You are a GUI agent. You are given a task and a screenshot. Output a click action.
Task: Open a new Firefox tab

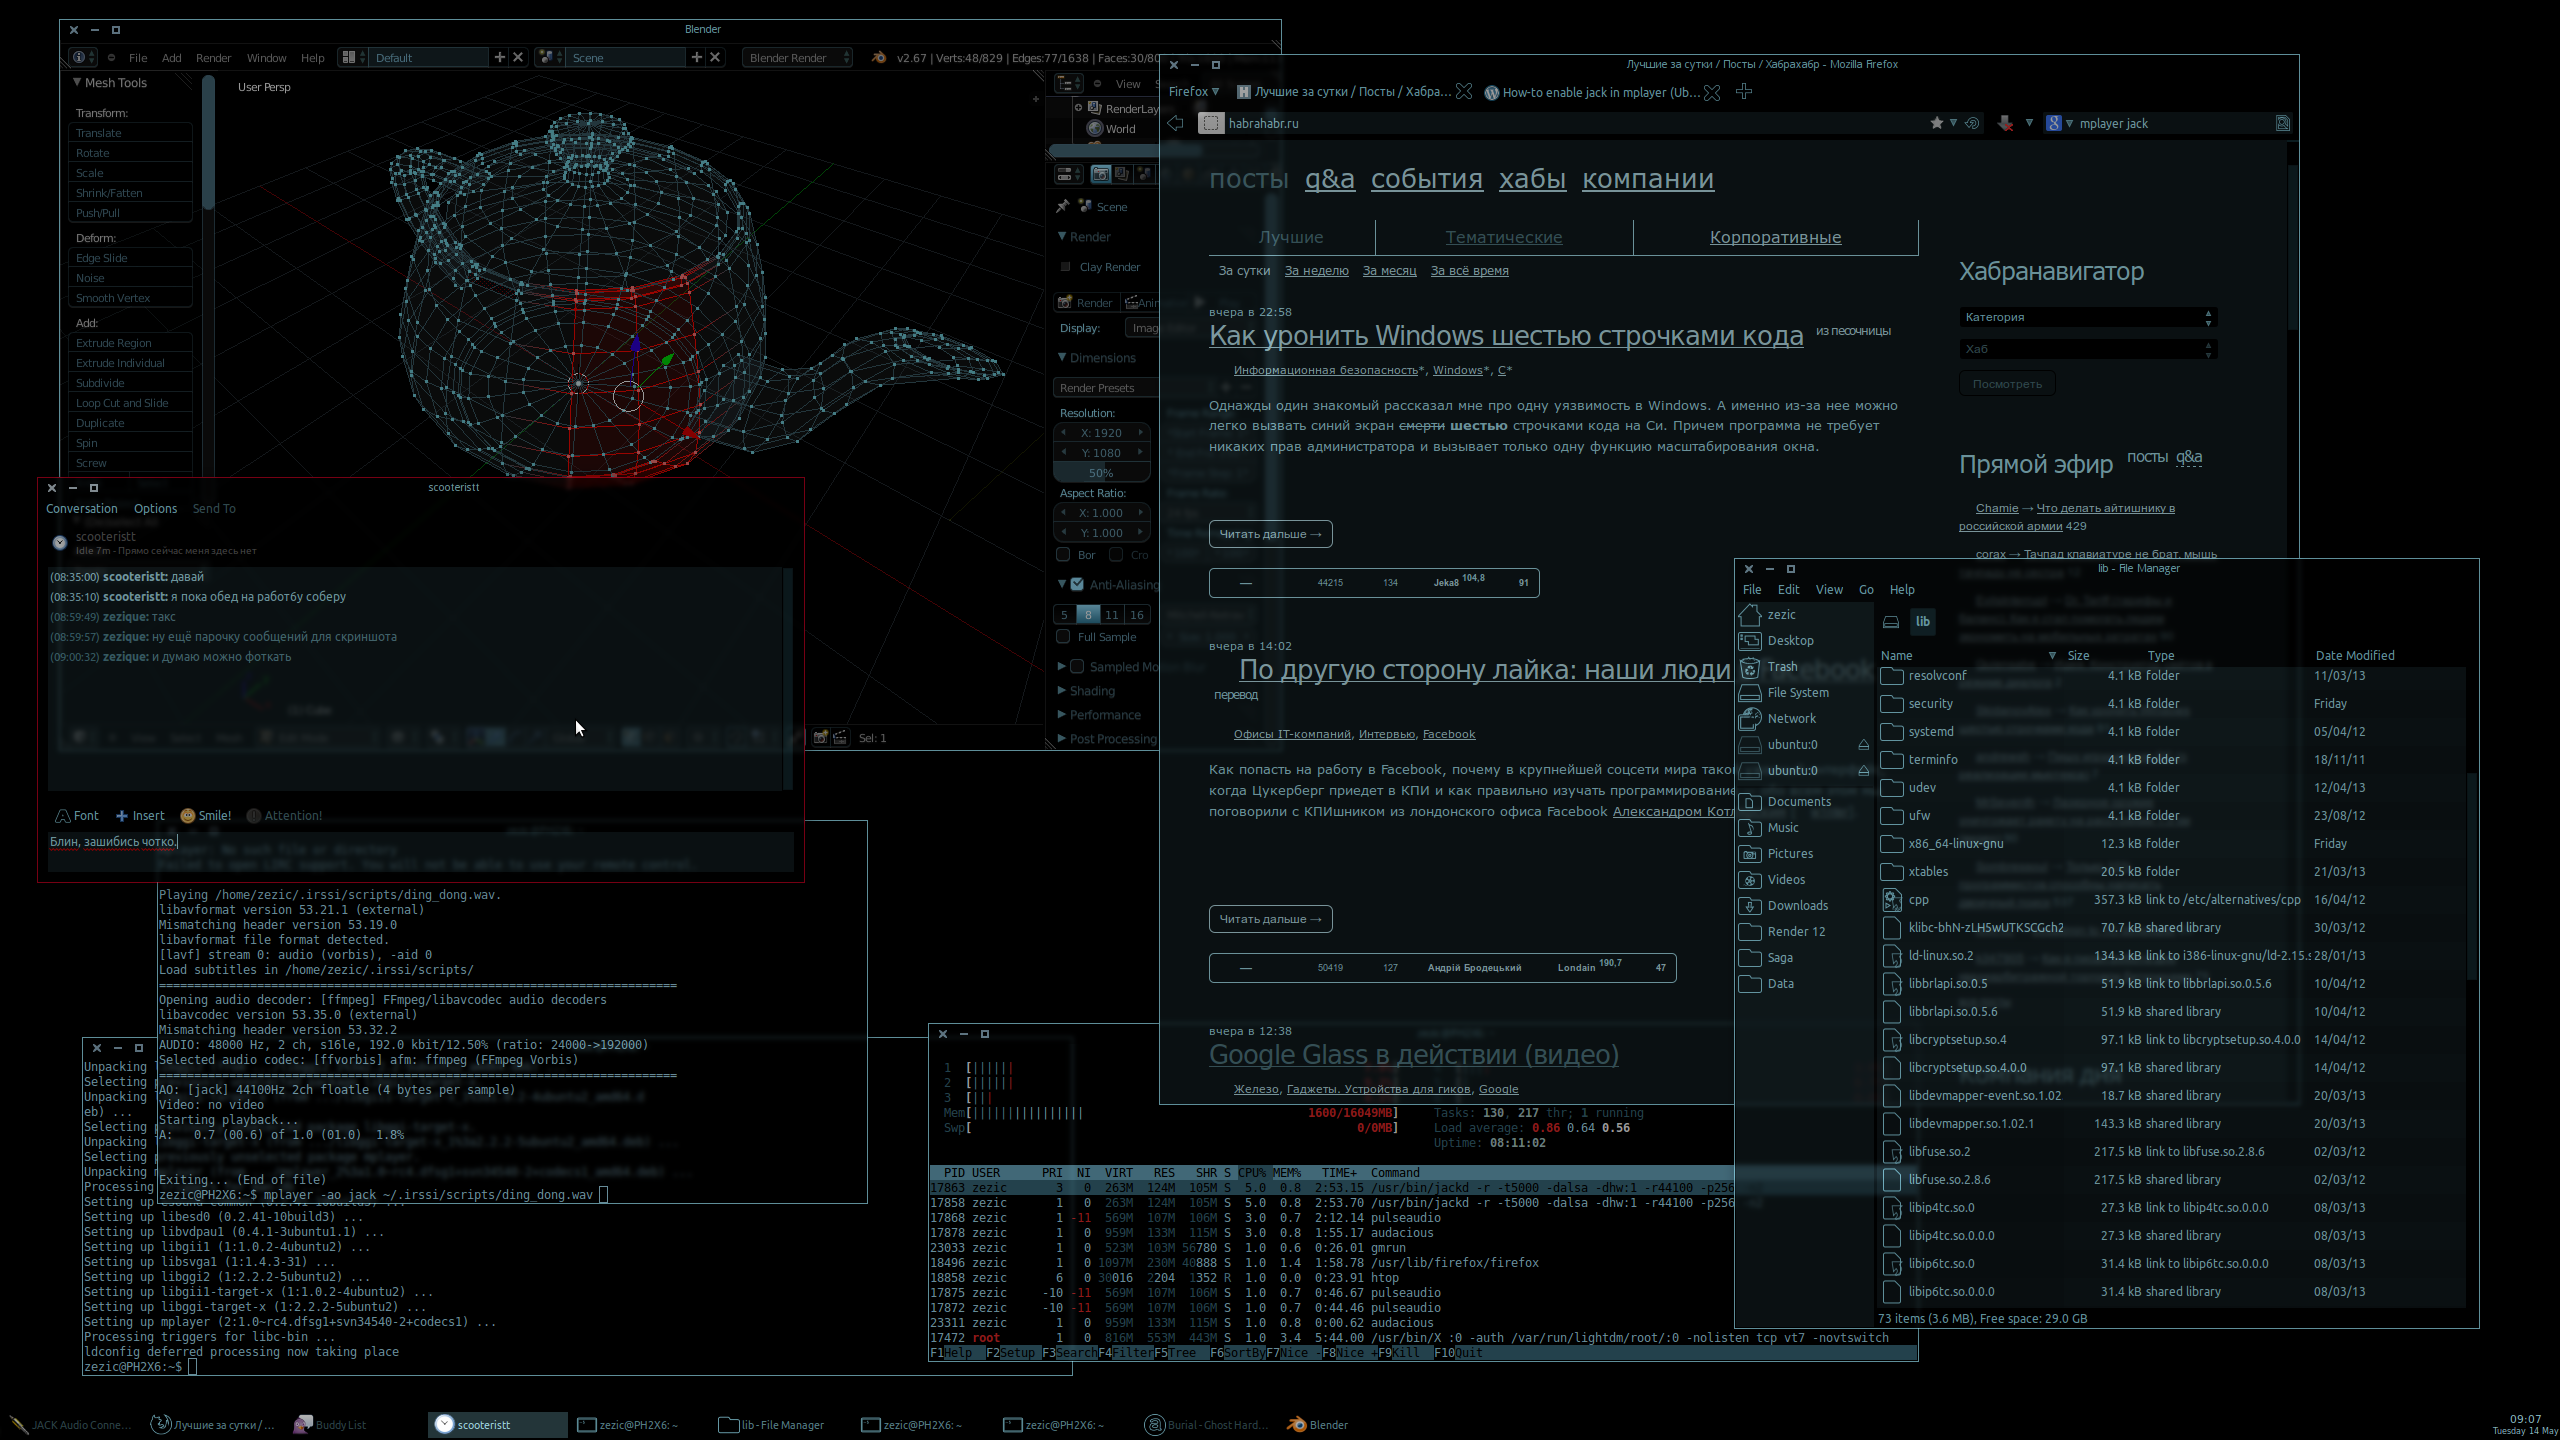[1744, 92]
